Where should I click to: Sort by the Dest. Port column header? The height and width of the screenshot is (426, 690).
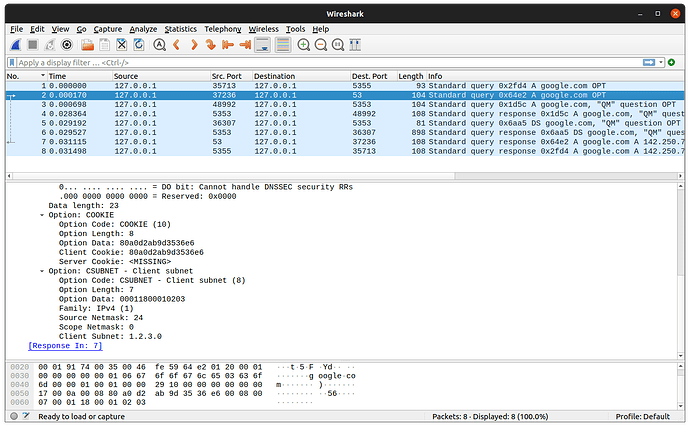tap(374, 76)
